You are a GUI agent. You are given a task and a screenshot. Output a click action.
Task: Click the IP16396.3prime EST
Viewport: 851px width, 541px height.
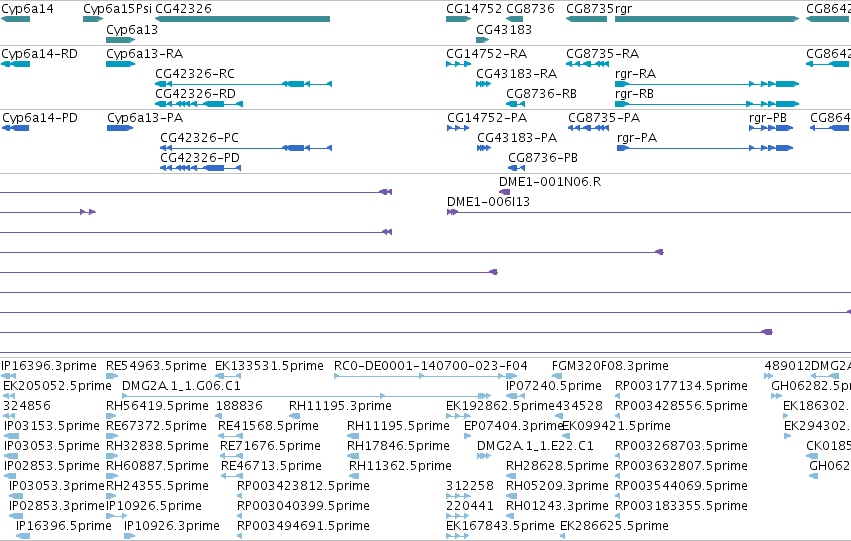8,375
